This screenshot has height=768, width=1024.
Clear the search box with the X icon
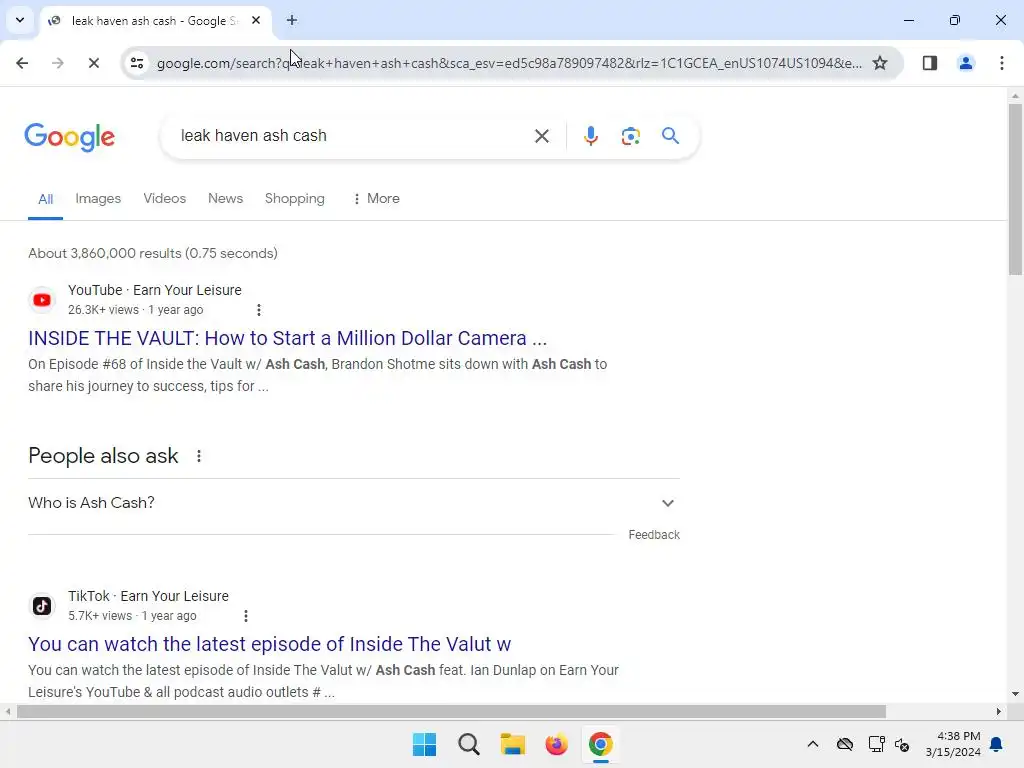coord(541,136)
